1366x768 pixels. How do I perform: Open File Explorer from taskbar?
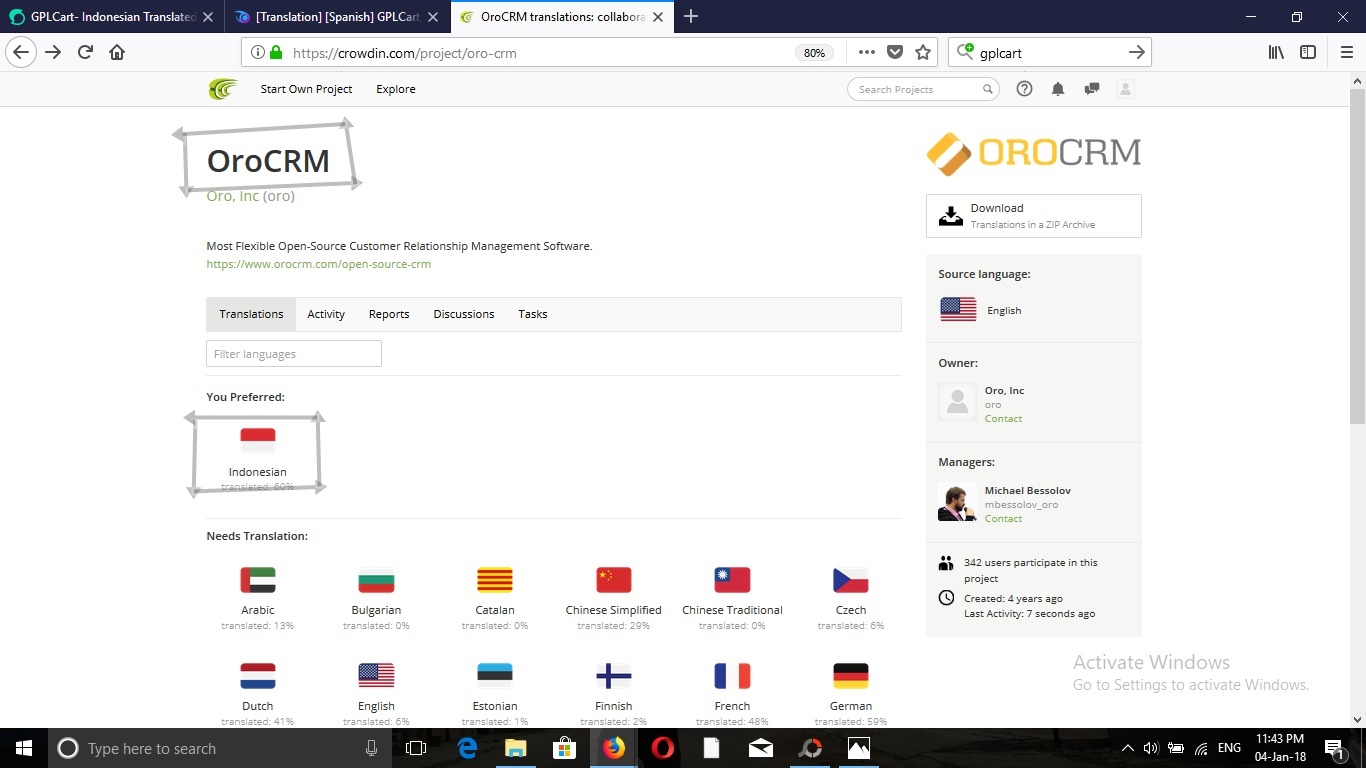[516, 748]
